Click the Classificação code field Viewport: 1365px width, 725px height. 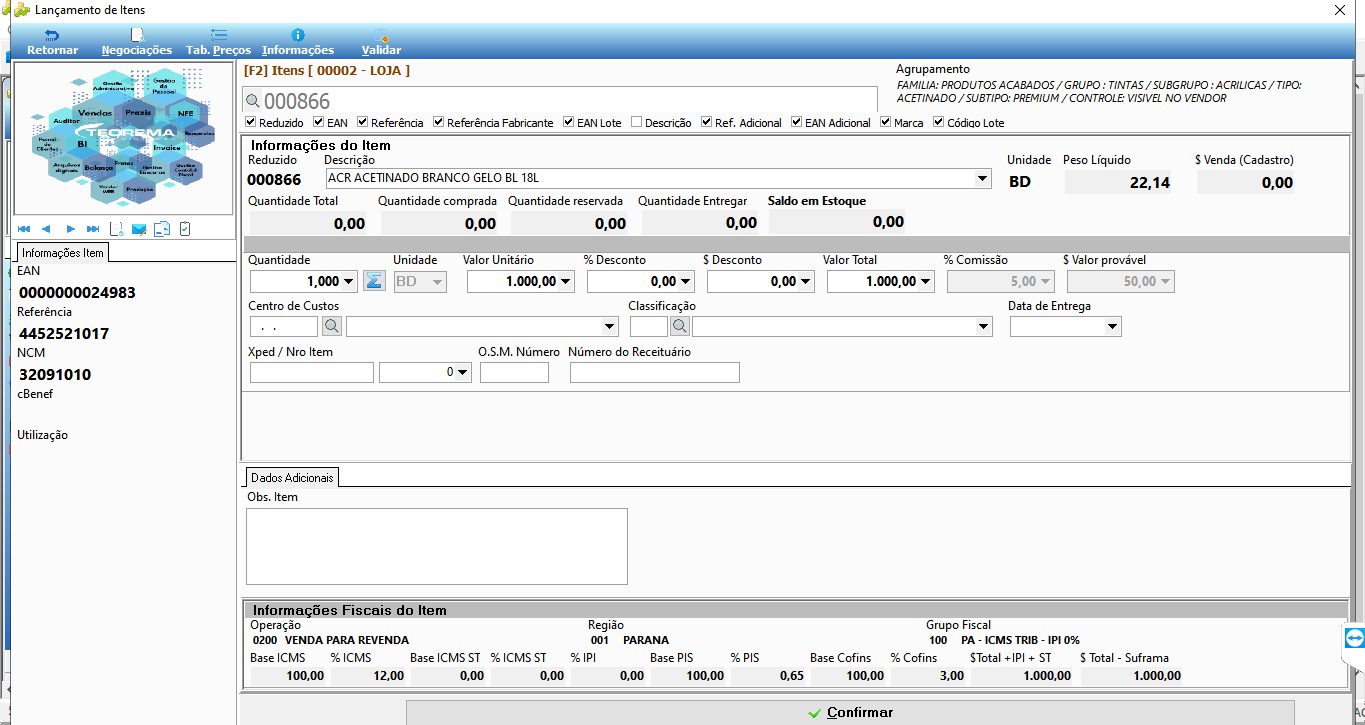point(649,327)
